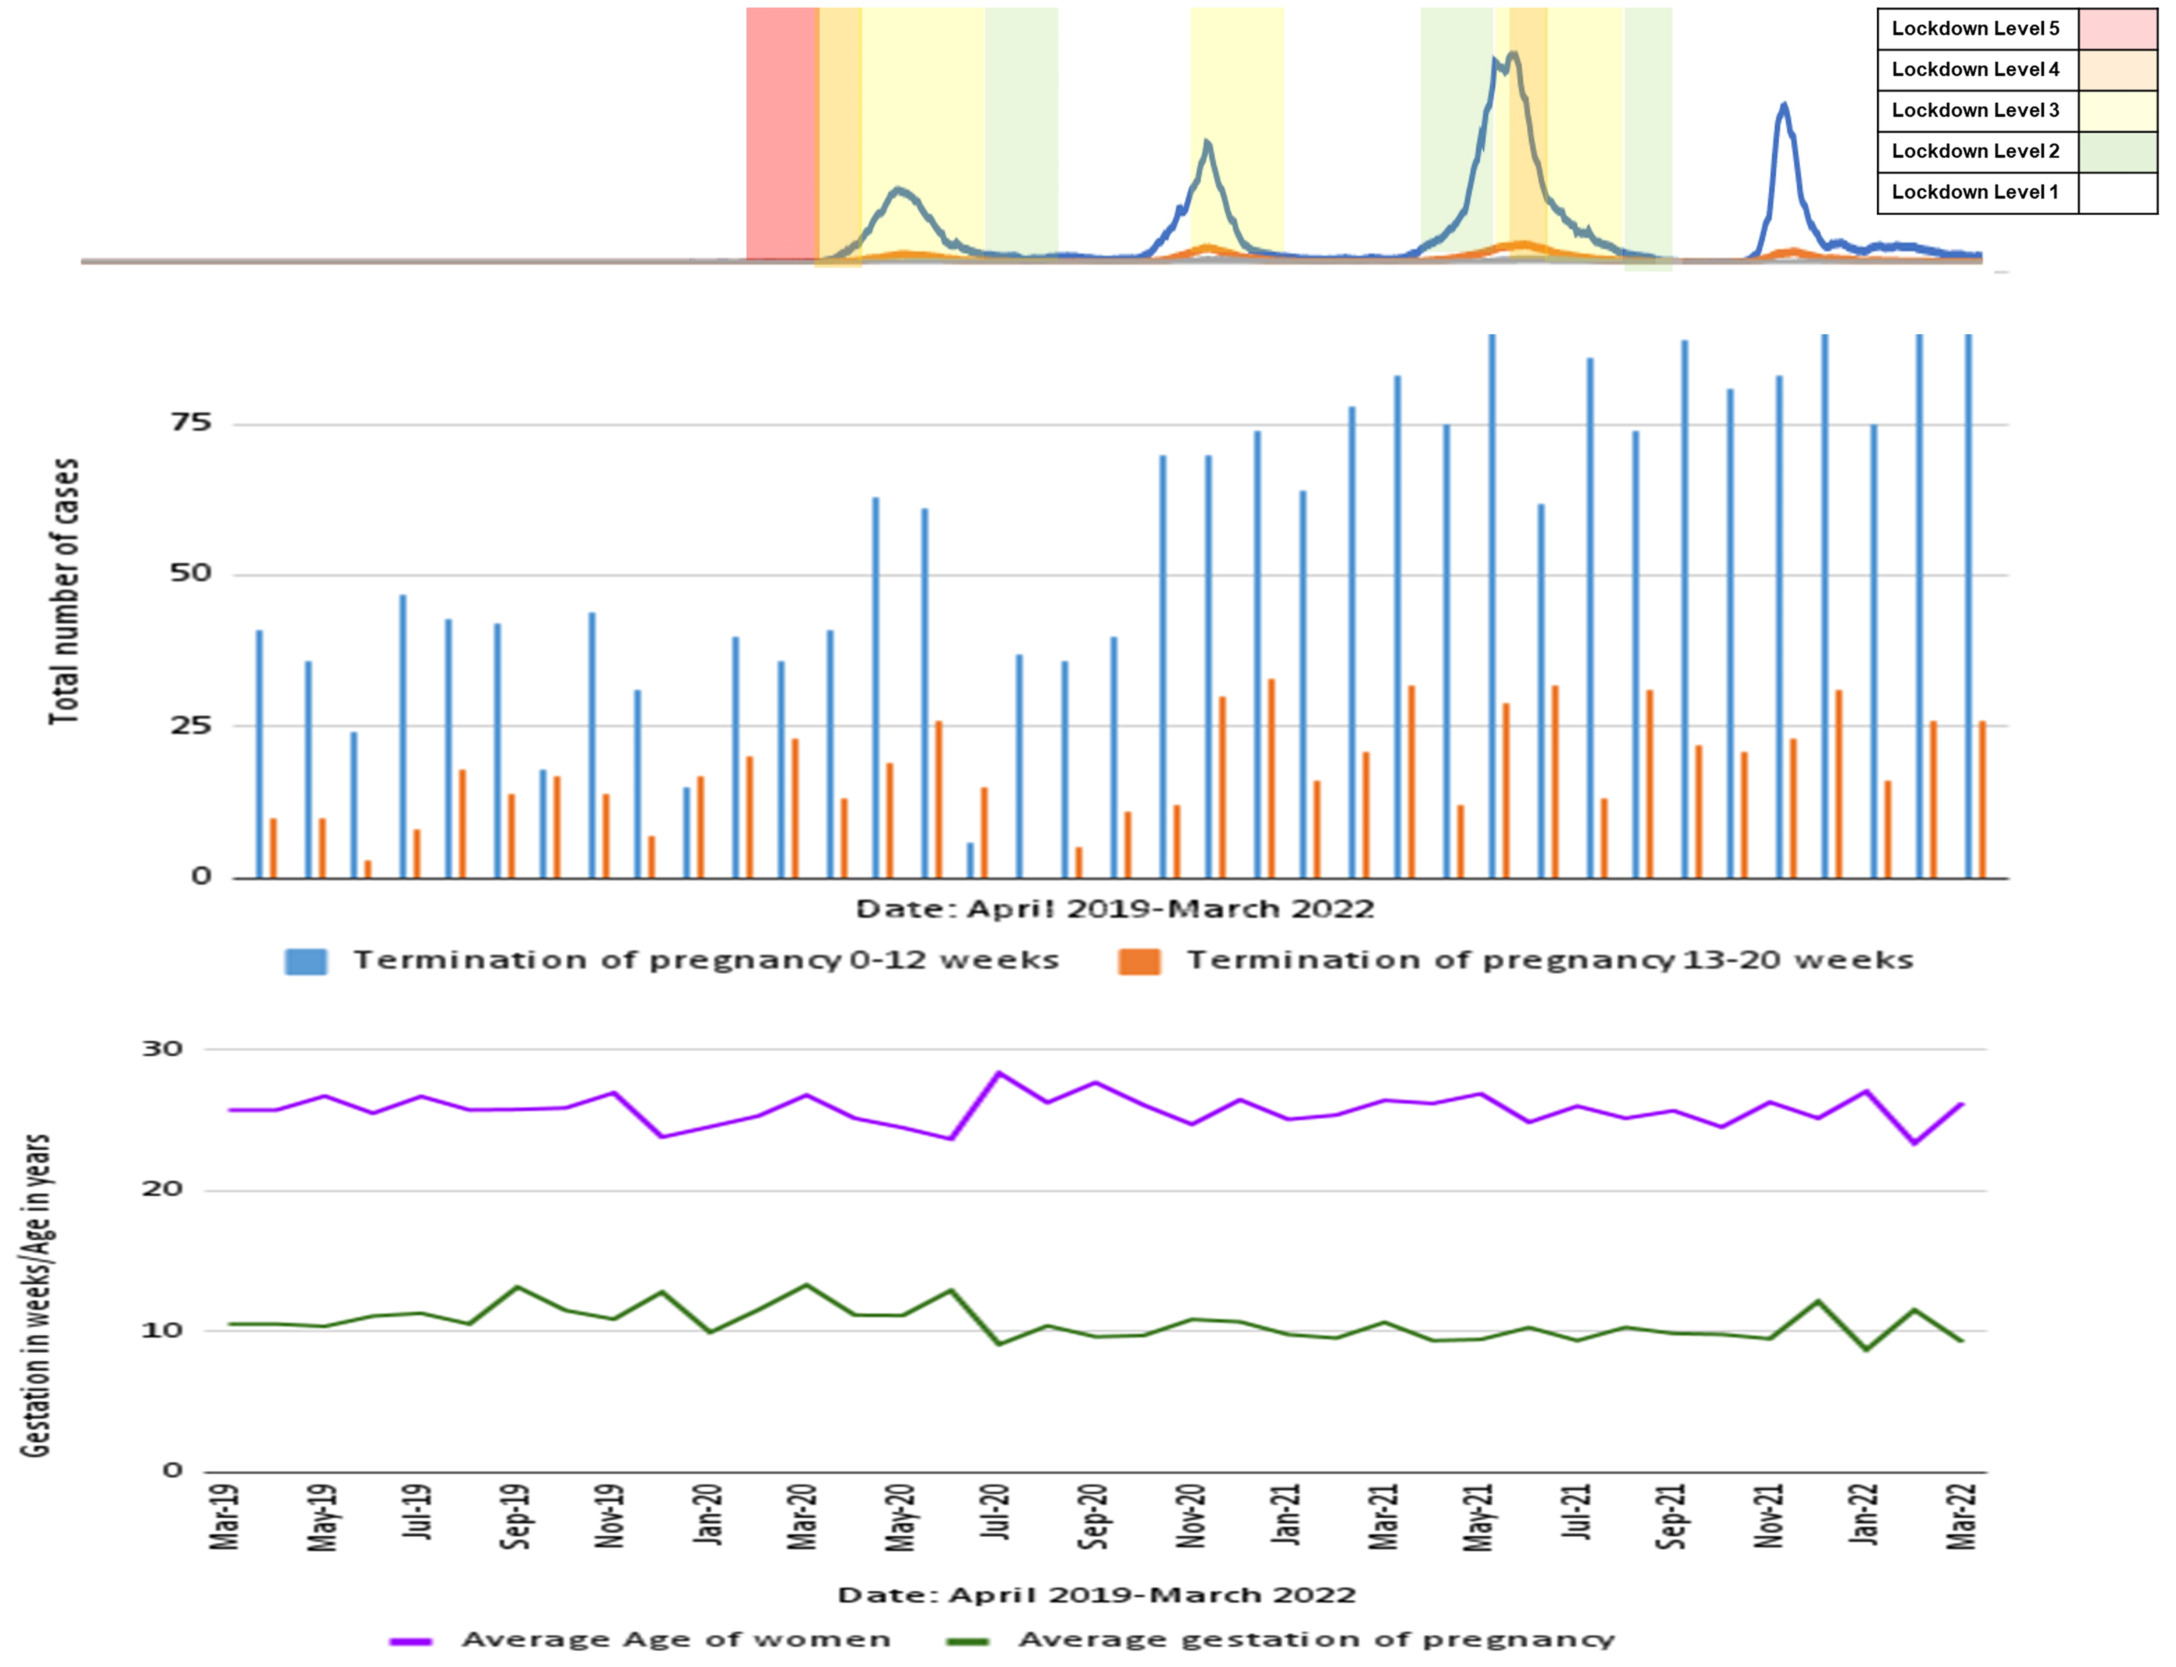Click the 75 gridline label on bar chart

[191, 423]
